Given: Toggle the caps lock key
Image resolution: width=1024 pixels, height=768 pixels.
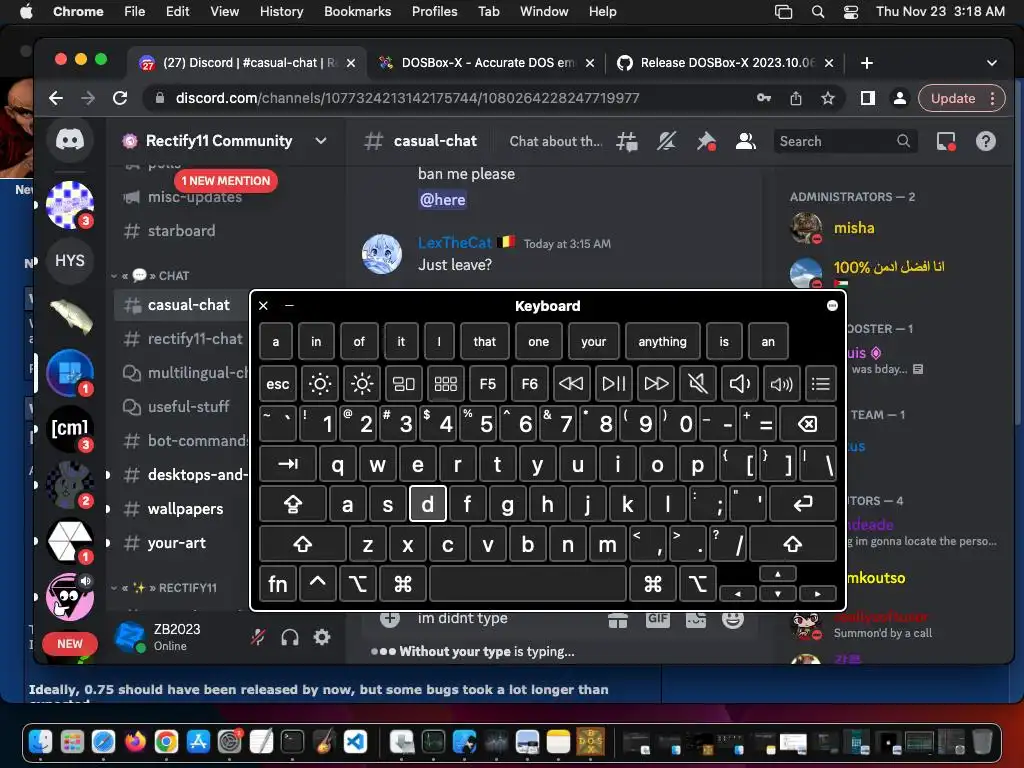Looking at the screenshot, I should click(293, 504).
